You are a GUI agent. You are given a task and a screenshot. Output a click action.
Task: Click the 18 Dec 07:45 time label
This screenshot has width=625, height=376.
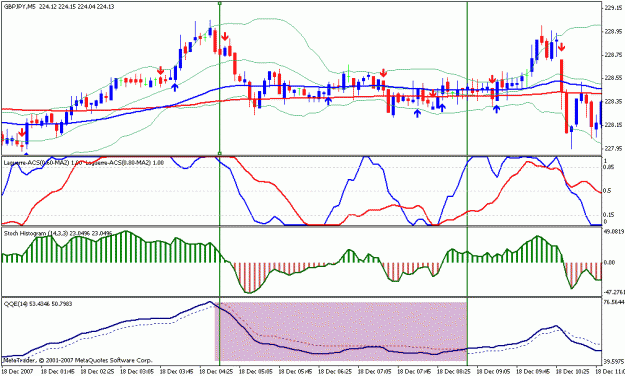coord(414,371)
